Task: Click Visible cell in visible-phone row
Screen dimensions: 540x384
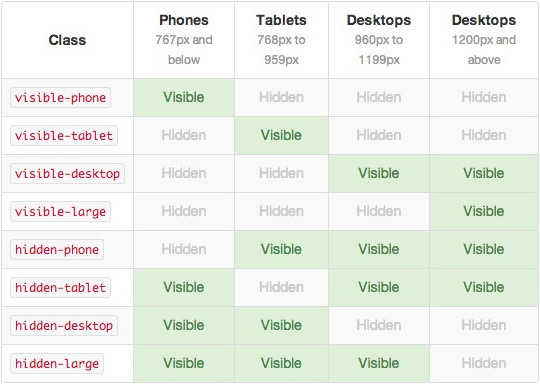Action: [184, 97]
